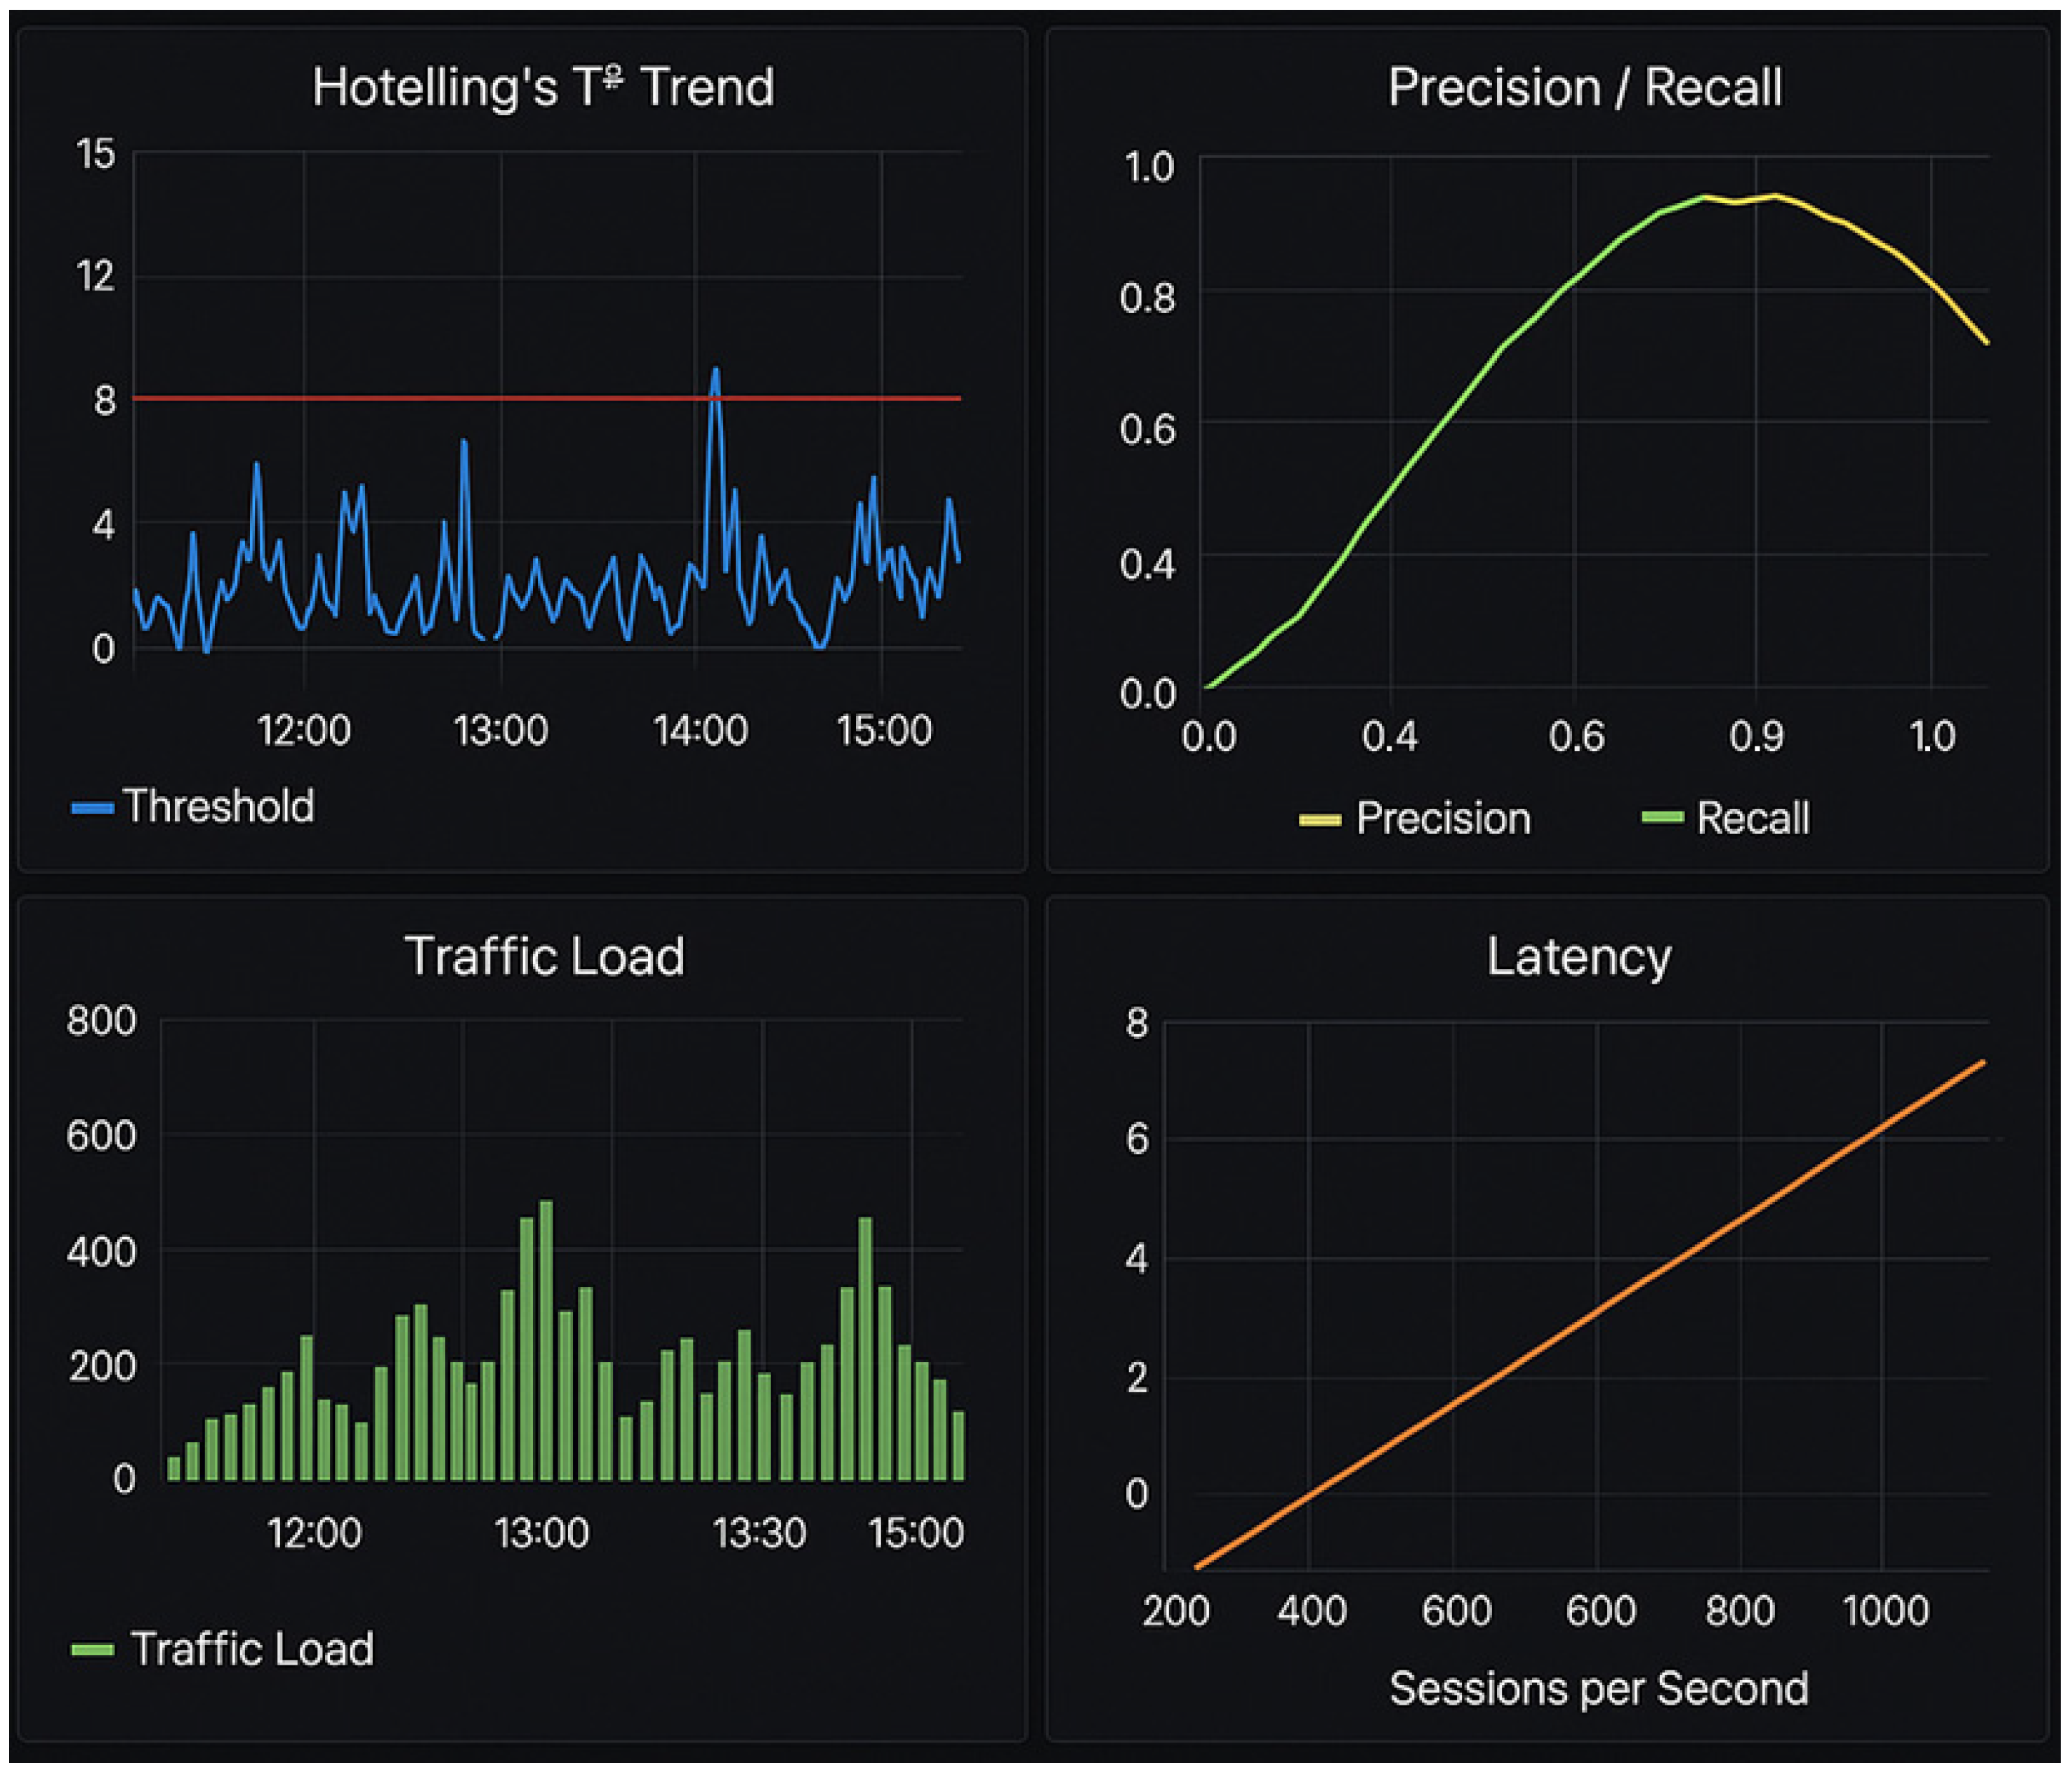This screenshot has height=1777, width=2072.
Task: Click the 0.8 label on Precision/Recall y-axis
Action: click(x=1147, y=298)
